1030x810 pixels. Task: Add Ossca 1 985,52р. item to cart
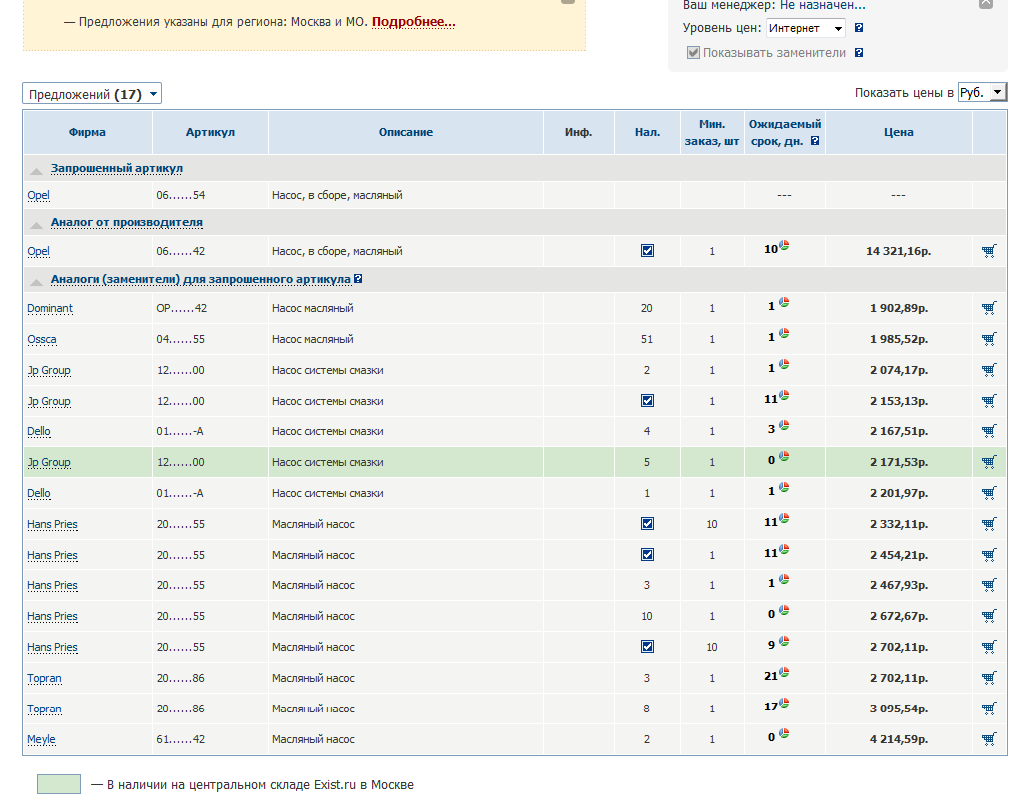(x=989, y=339)
